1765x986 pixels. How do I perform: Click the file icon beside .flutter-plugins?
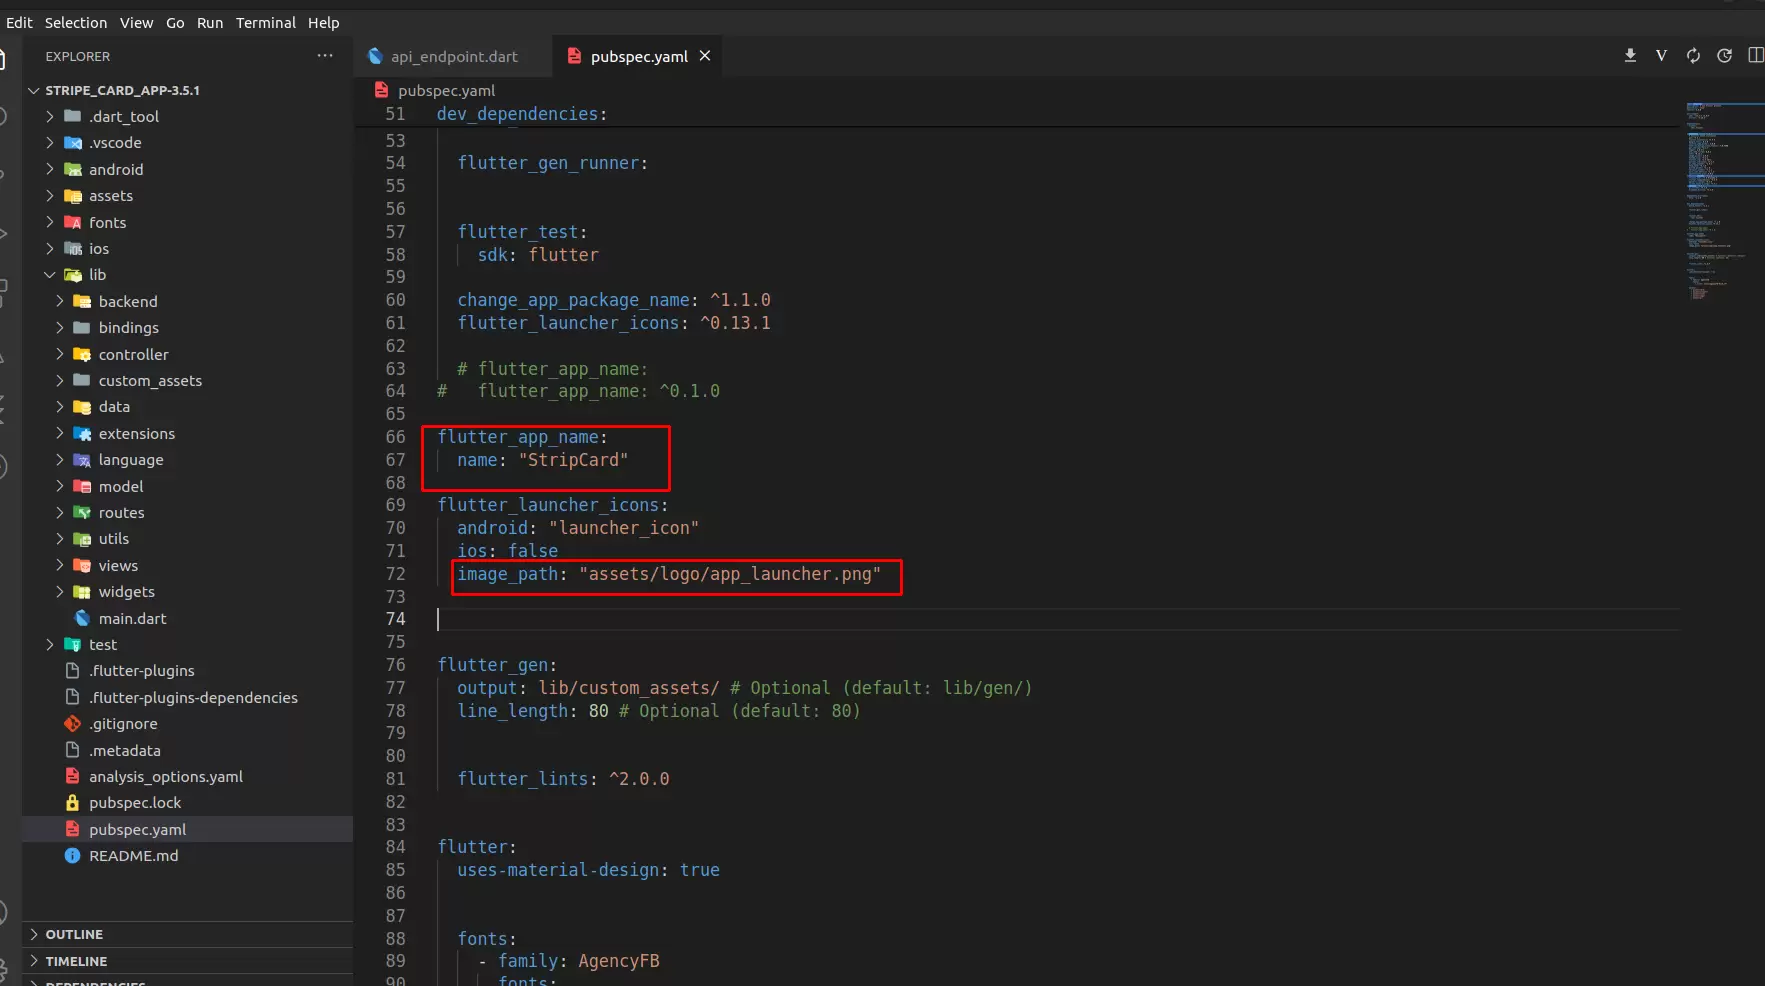click(x=73, y=670)
